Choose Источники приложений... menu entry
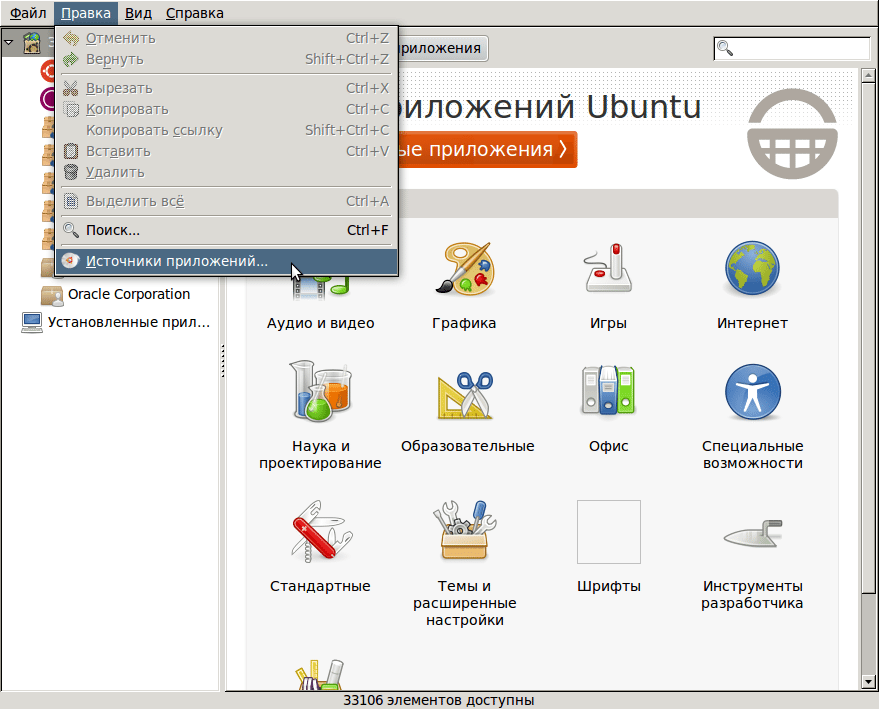This screenshot has height=709, width=879. [226, 261]
